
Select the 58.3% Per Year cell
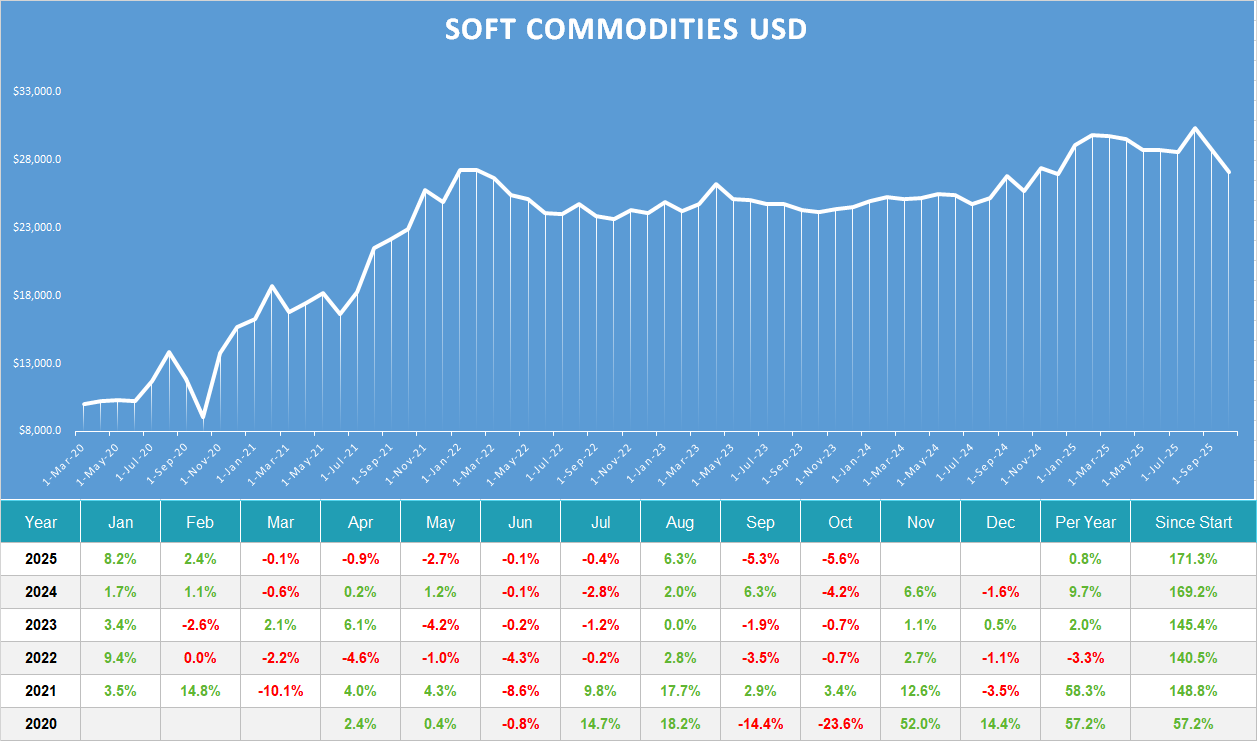click(1085, 690)
